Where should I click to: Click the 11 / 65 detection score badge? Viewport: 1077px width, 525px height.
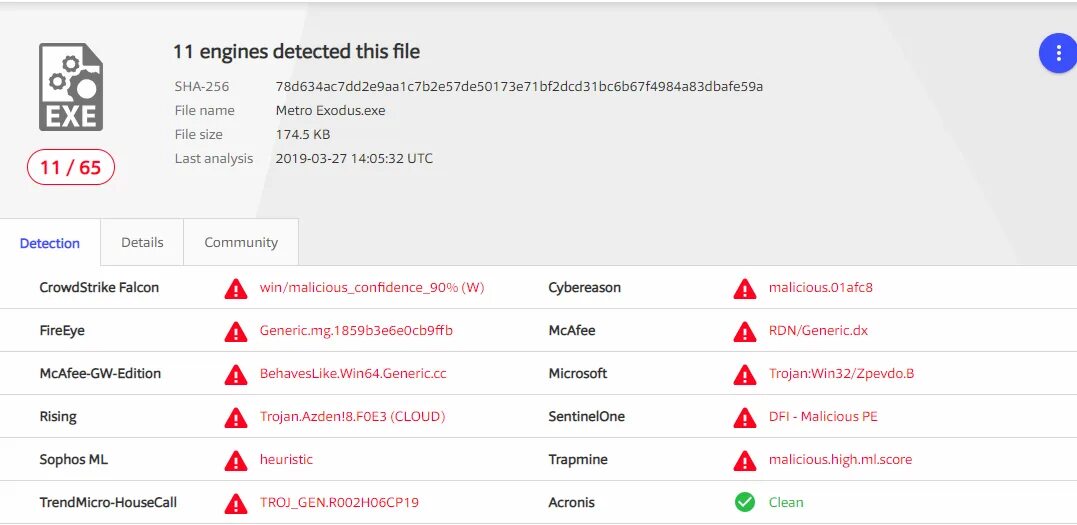tap(71, 167)
